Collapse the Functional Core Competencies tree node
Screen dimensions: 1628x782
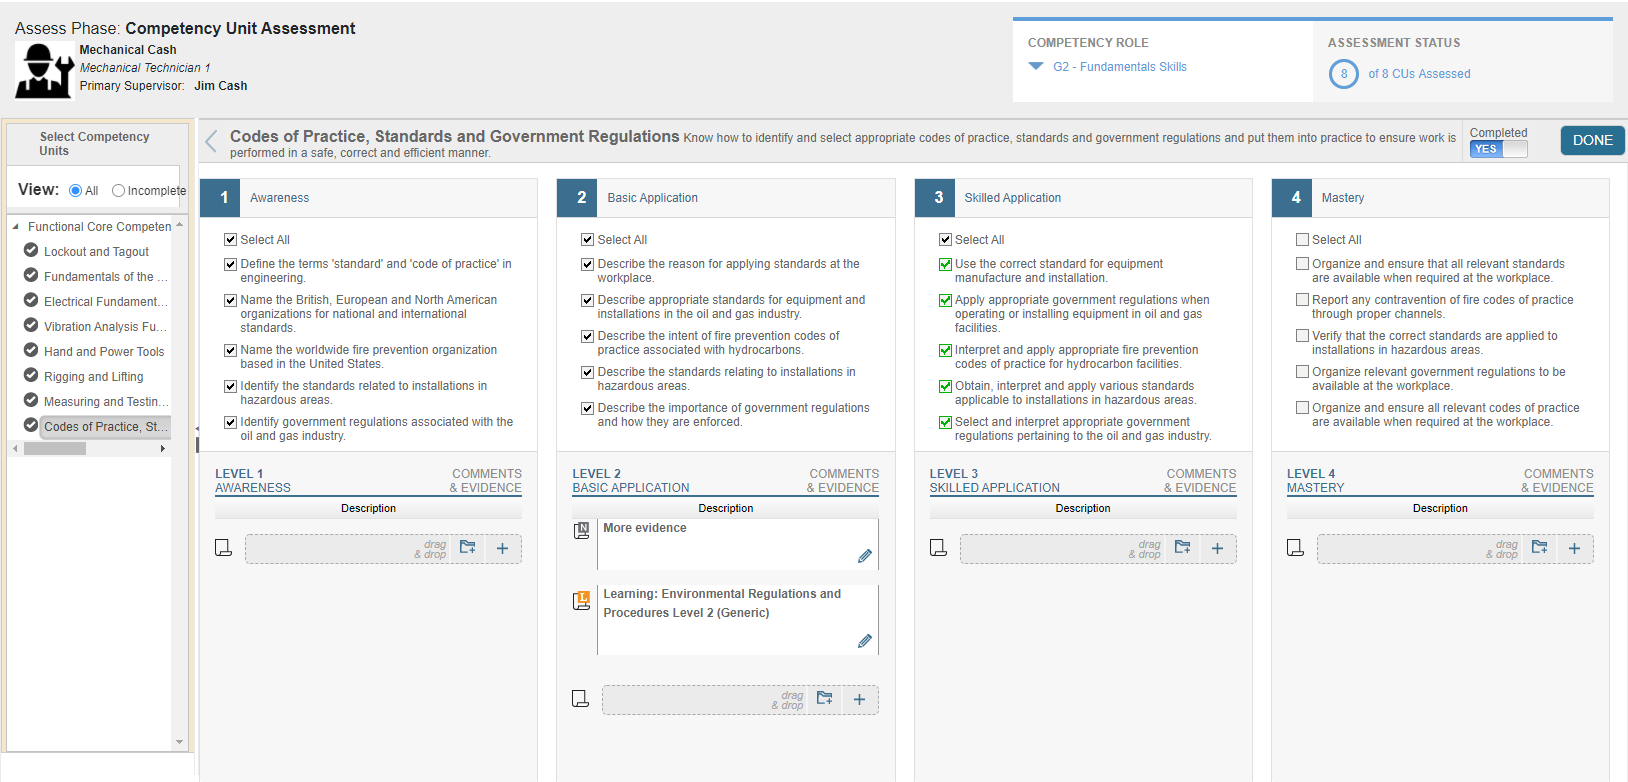pyautogui.click(x=15, y=227)
